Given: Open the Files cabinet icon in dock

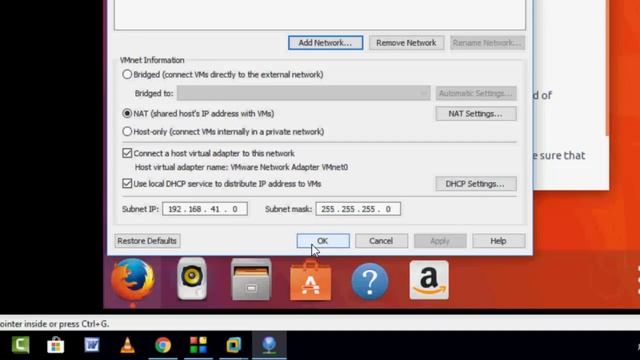Looking at the screenshot, I should (x=251, y=280).
